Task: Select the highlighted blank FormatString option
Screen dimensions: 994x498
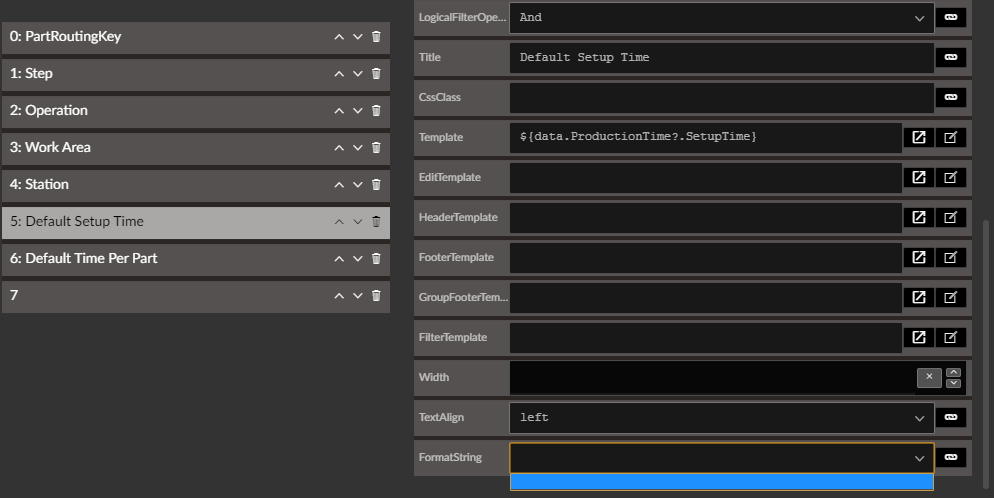Action: point(721,482)
